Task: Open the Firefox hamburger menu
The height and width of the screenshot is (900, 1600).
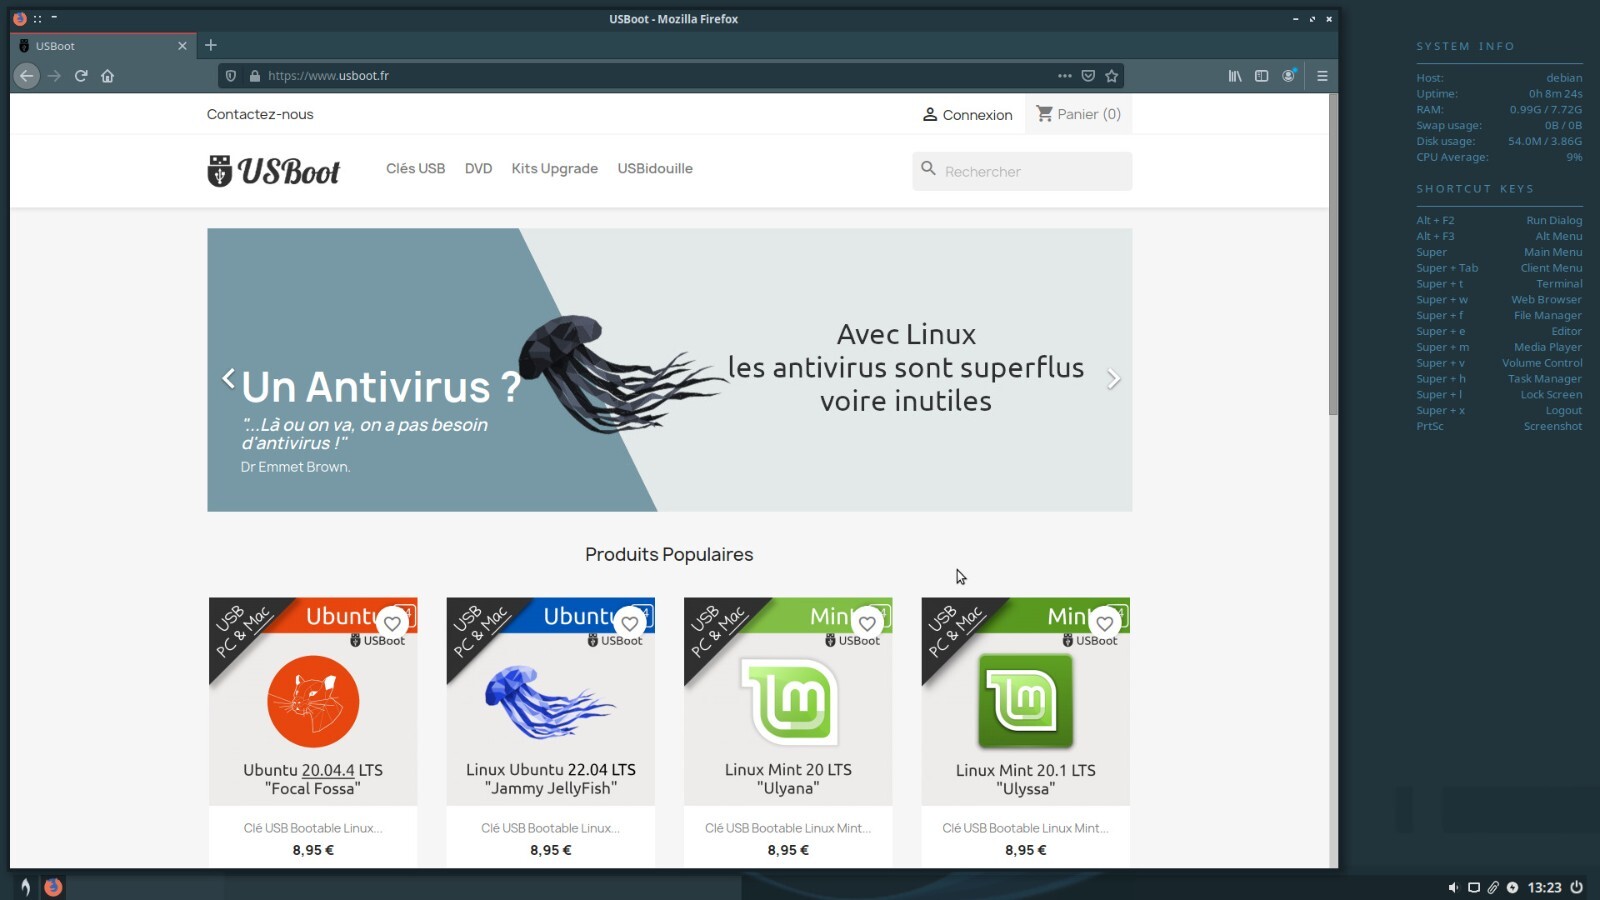Action: click(1322, 76)
